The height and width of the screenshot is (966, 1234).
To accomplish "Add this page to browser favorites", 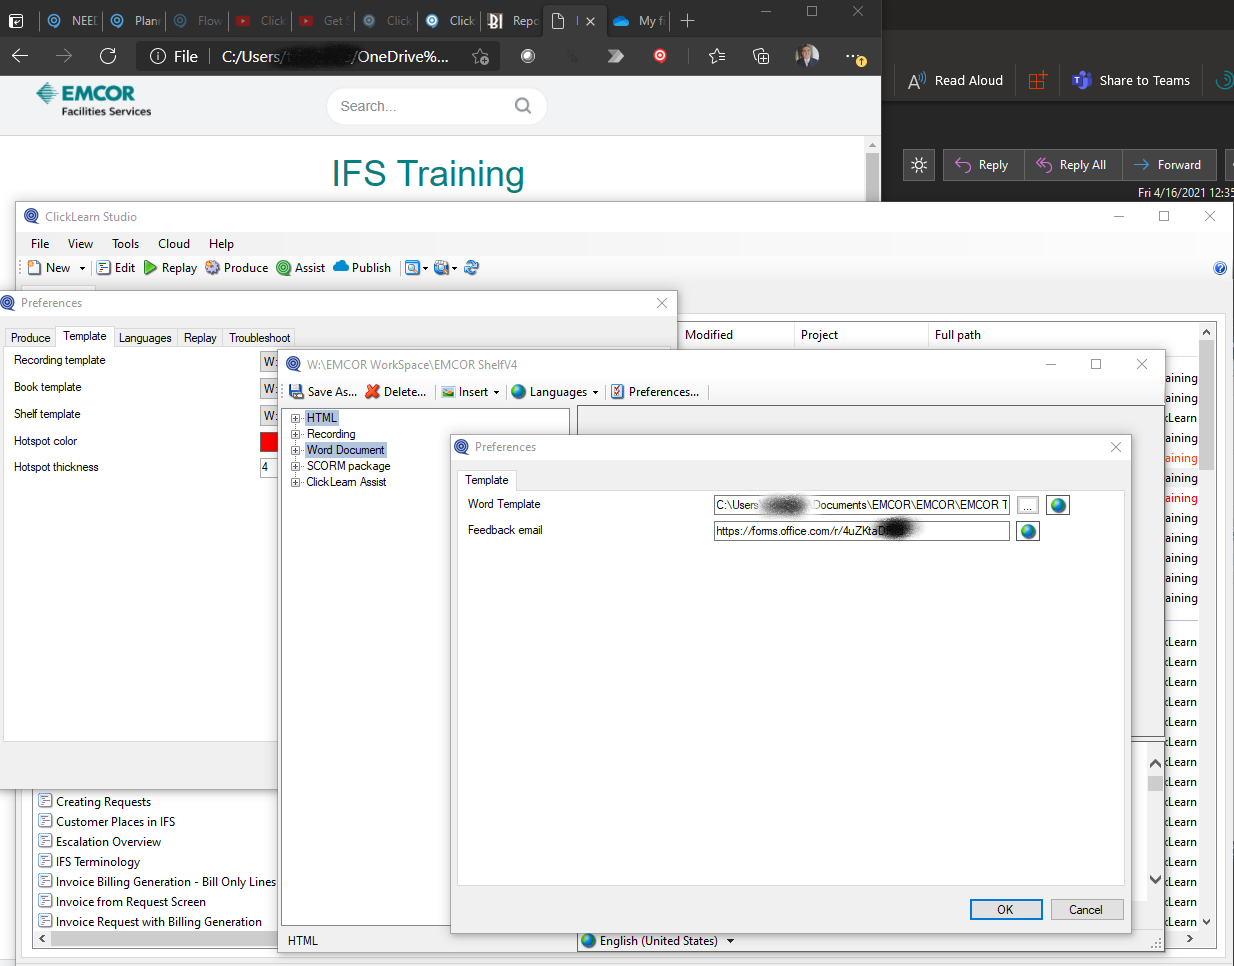I will pyautogui.click(x=481, y=56).
